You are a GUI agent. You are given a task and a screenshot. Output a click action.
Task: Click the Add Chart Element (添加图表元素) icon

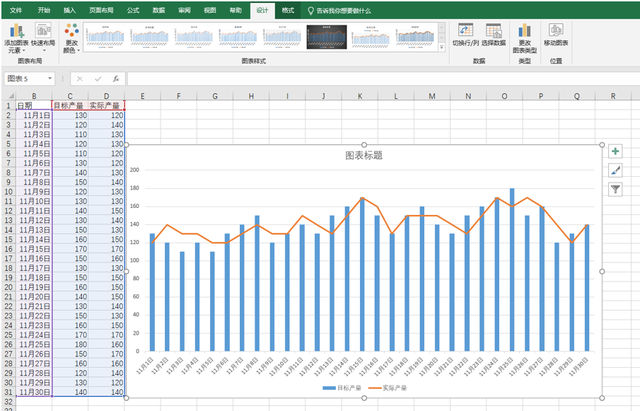(16, 32)
